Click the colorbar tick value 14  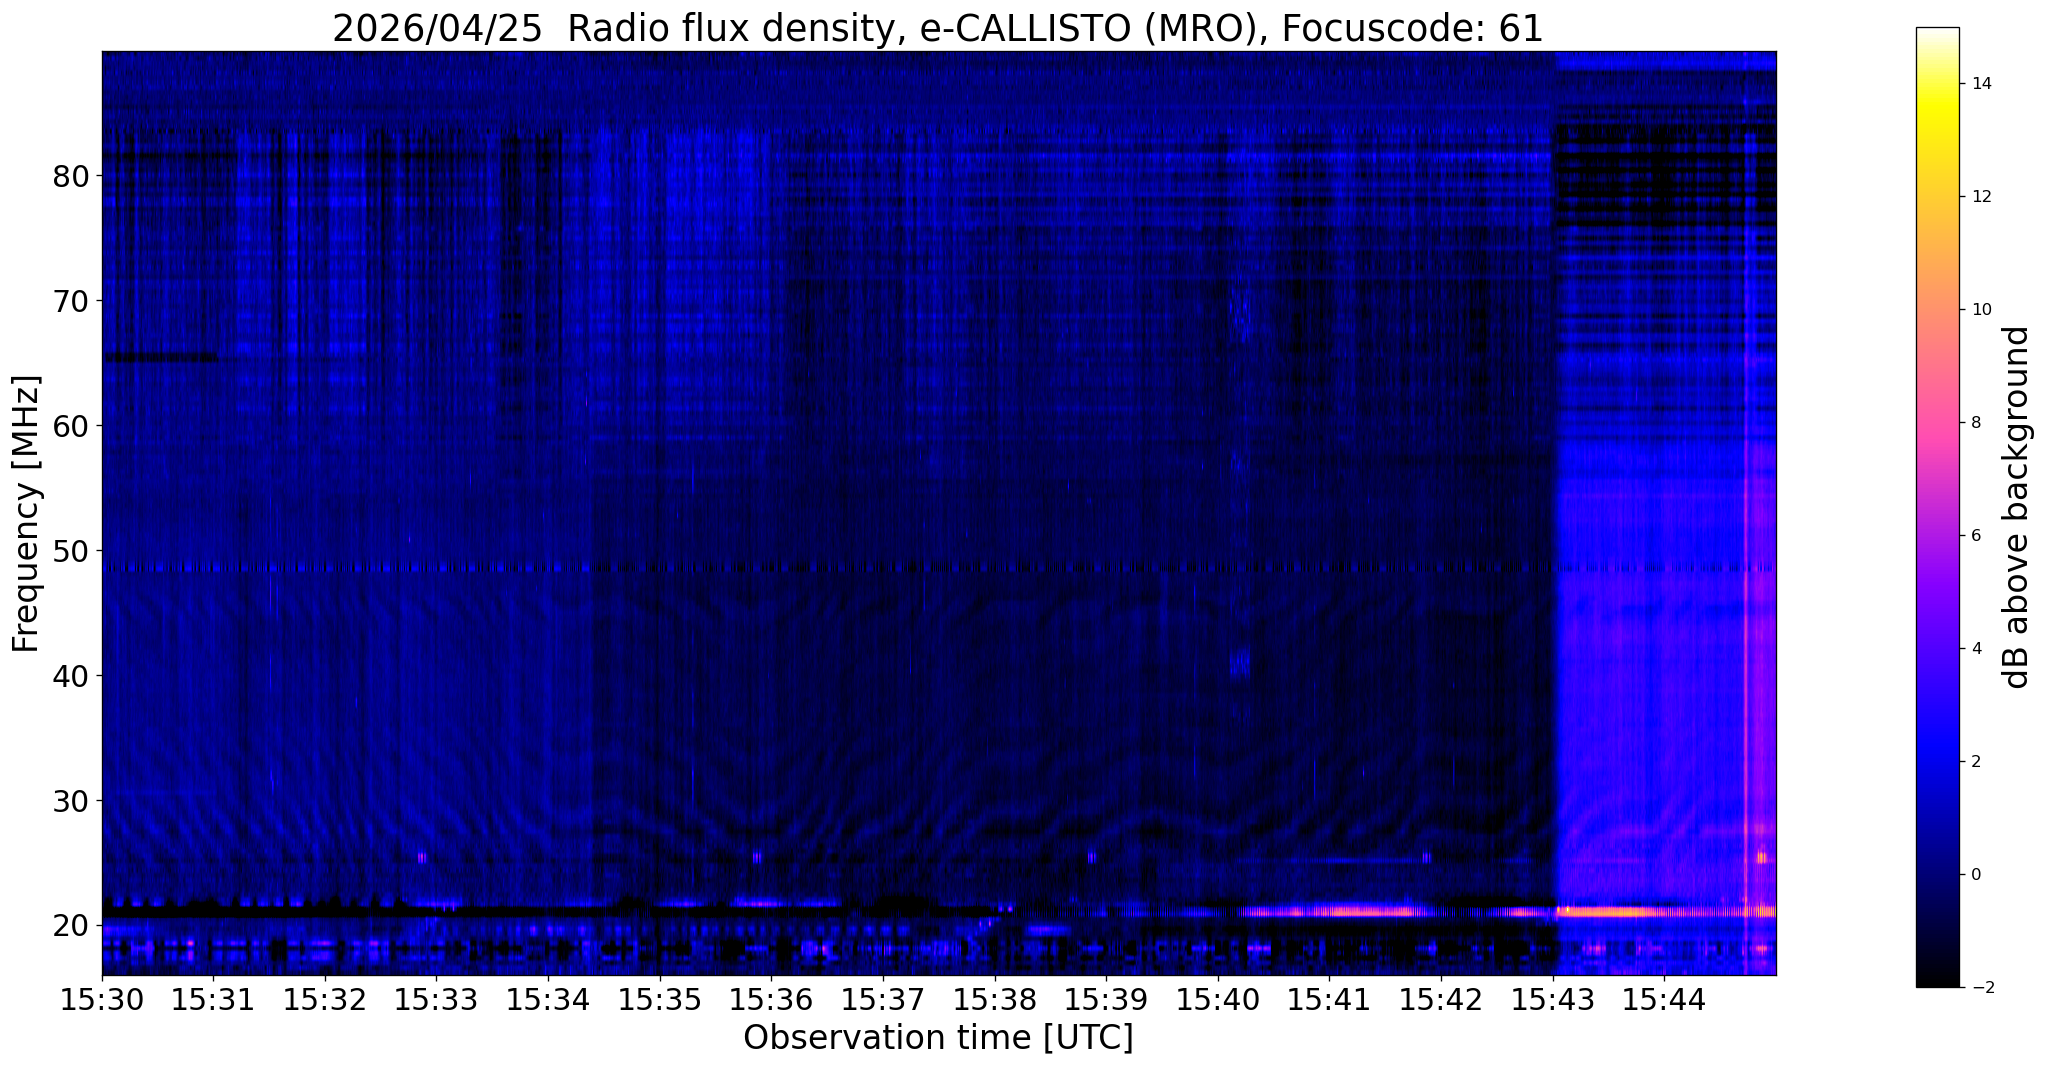1981,83
